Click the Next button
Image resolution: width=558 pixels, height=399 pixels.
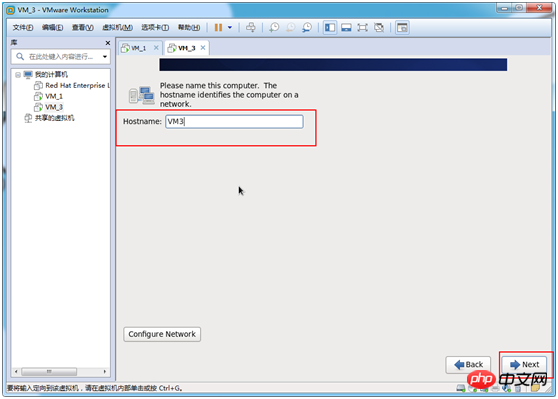(x=524, y=364)
